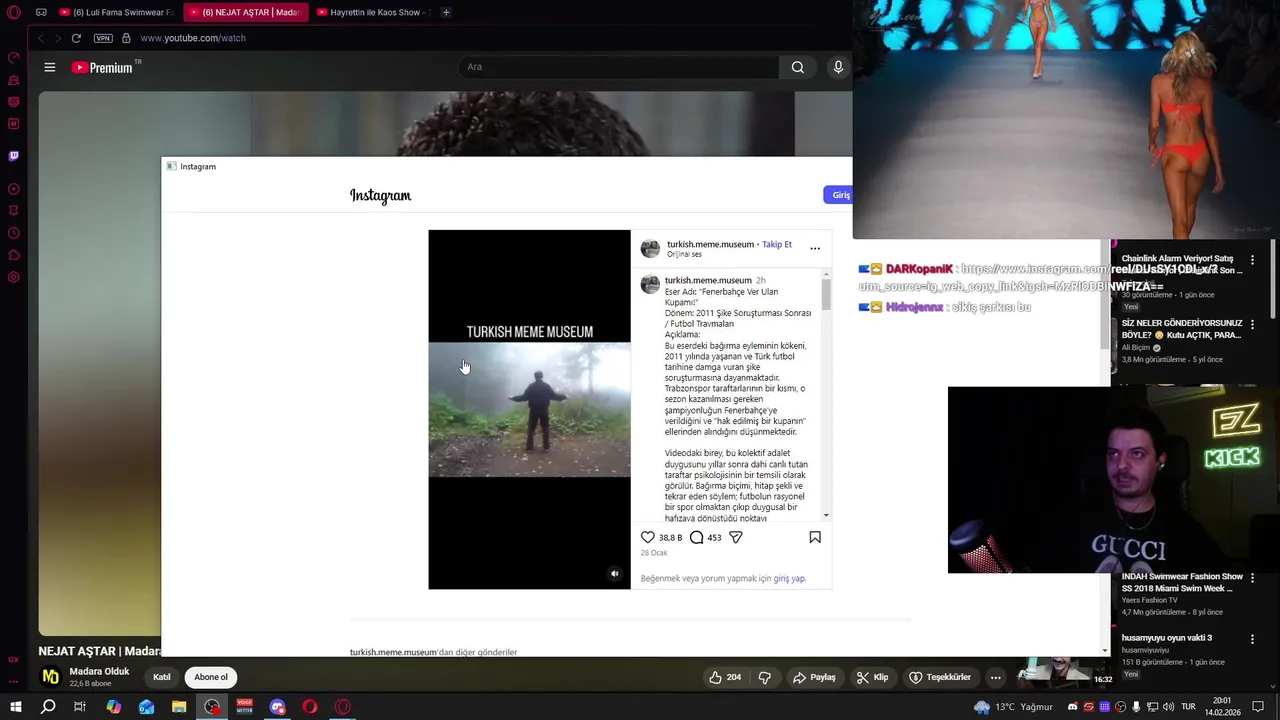Screen dimensions: 1280x720
Task: Play the Turkish Meme Museum reel video
Action: coord(529,409)
